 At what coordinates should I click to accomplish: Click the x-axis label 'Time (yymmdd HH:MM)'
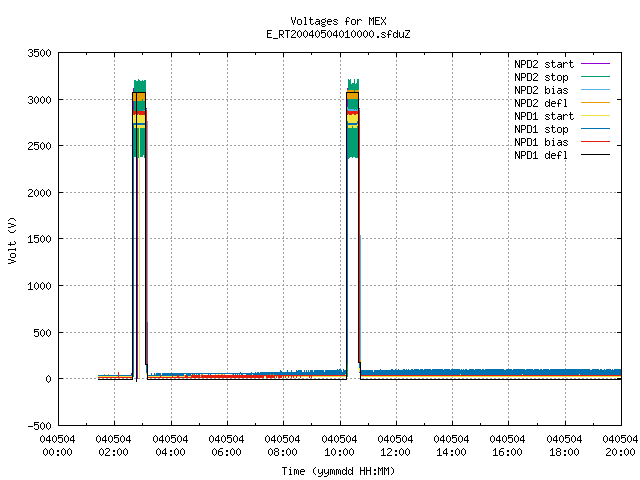(x=338, y=471)
